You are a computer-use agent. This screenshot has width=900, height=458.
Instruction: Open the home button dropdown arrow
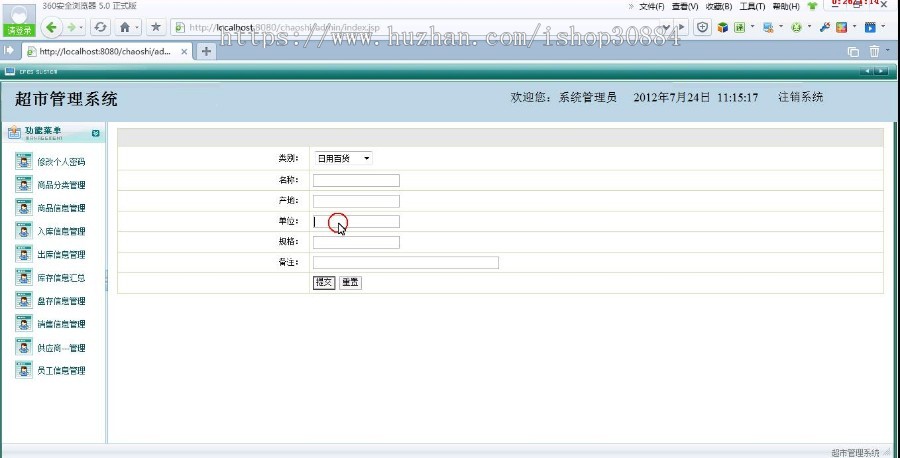click(137, 27)
